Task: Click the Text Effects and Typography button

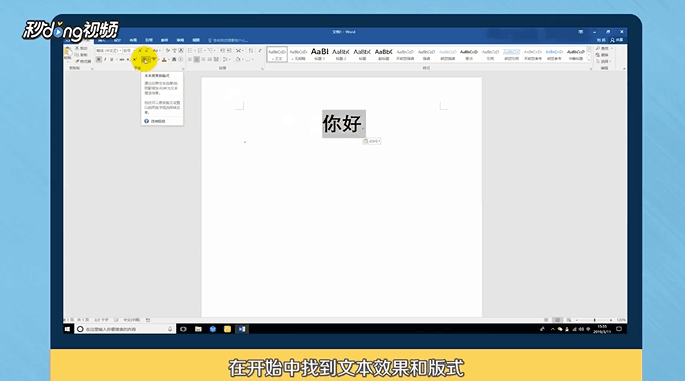Action: (x=145, y=59)
